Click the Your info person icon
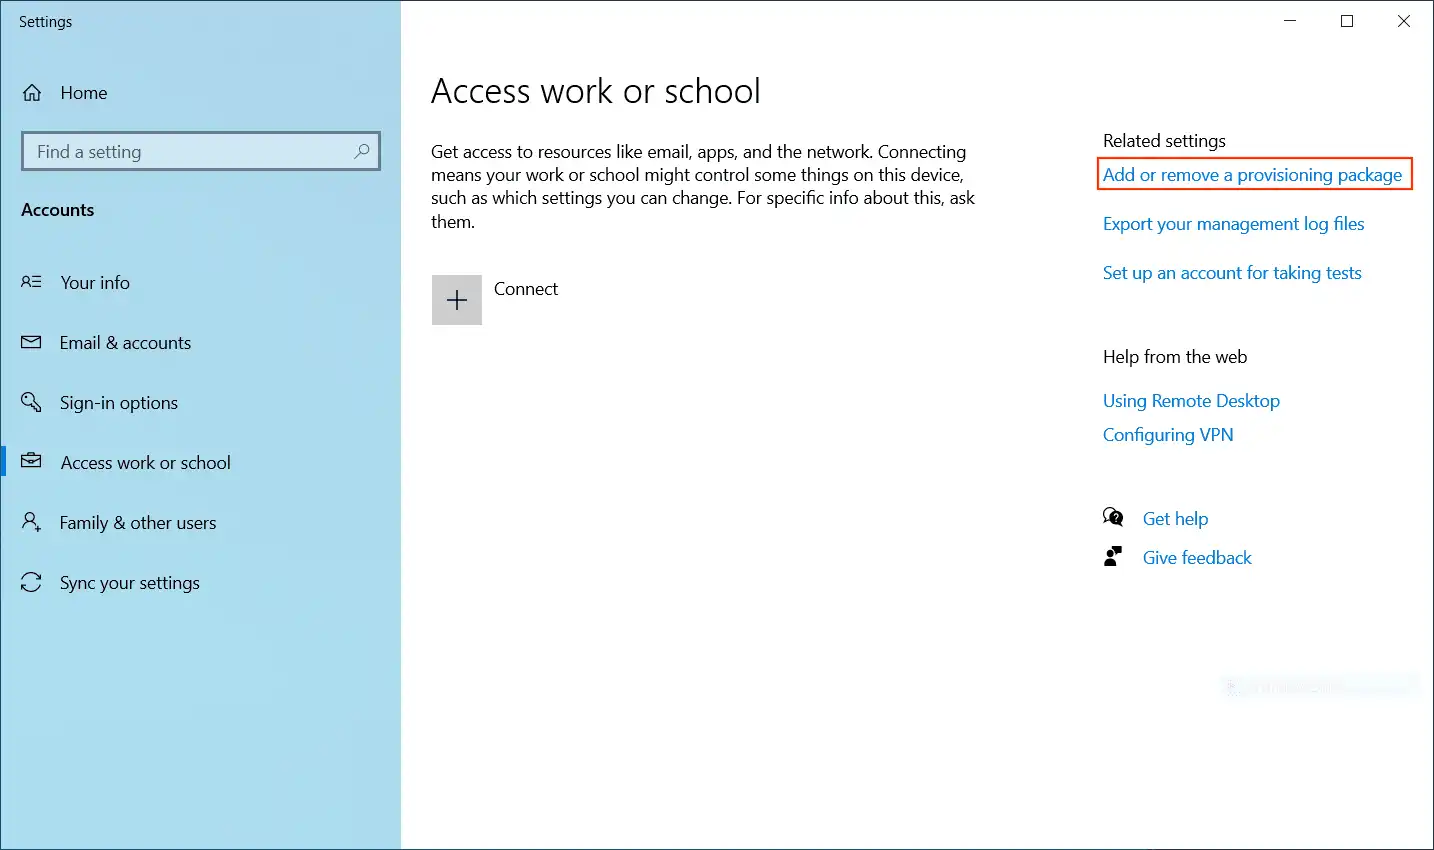Screen dimensions: 1434x850 click(x=32, y=282)
